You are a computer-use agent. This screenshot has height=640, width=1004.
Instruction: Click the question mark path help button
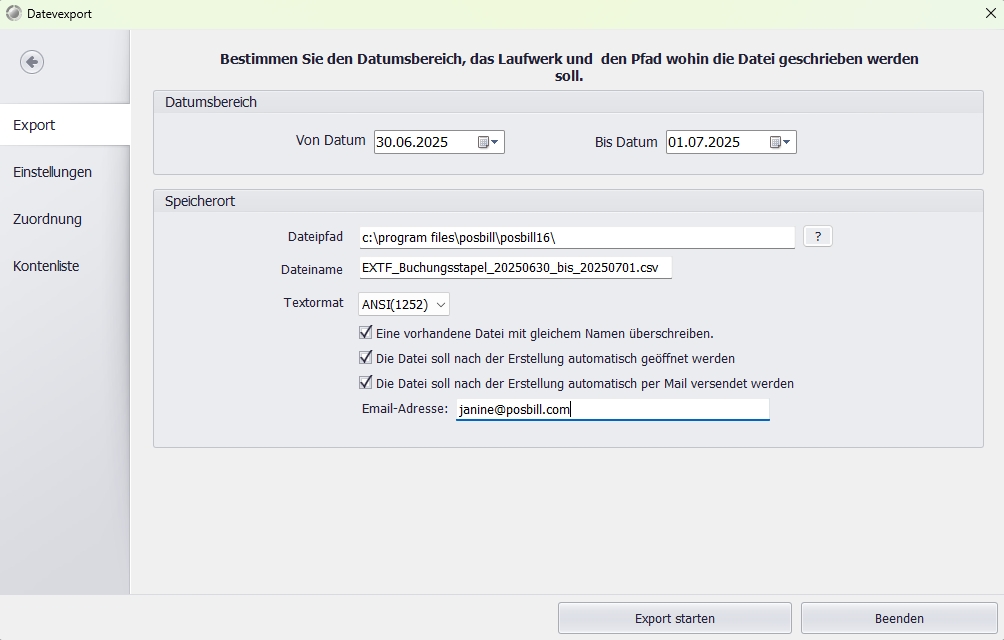click(817, 237)
